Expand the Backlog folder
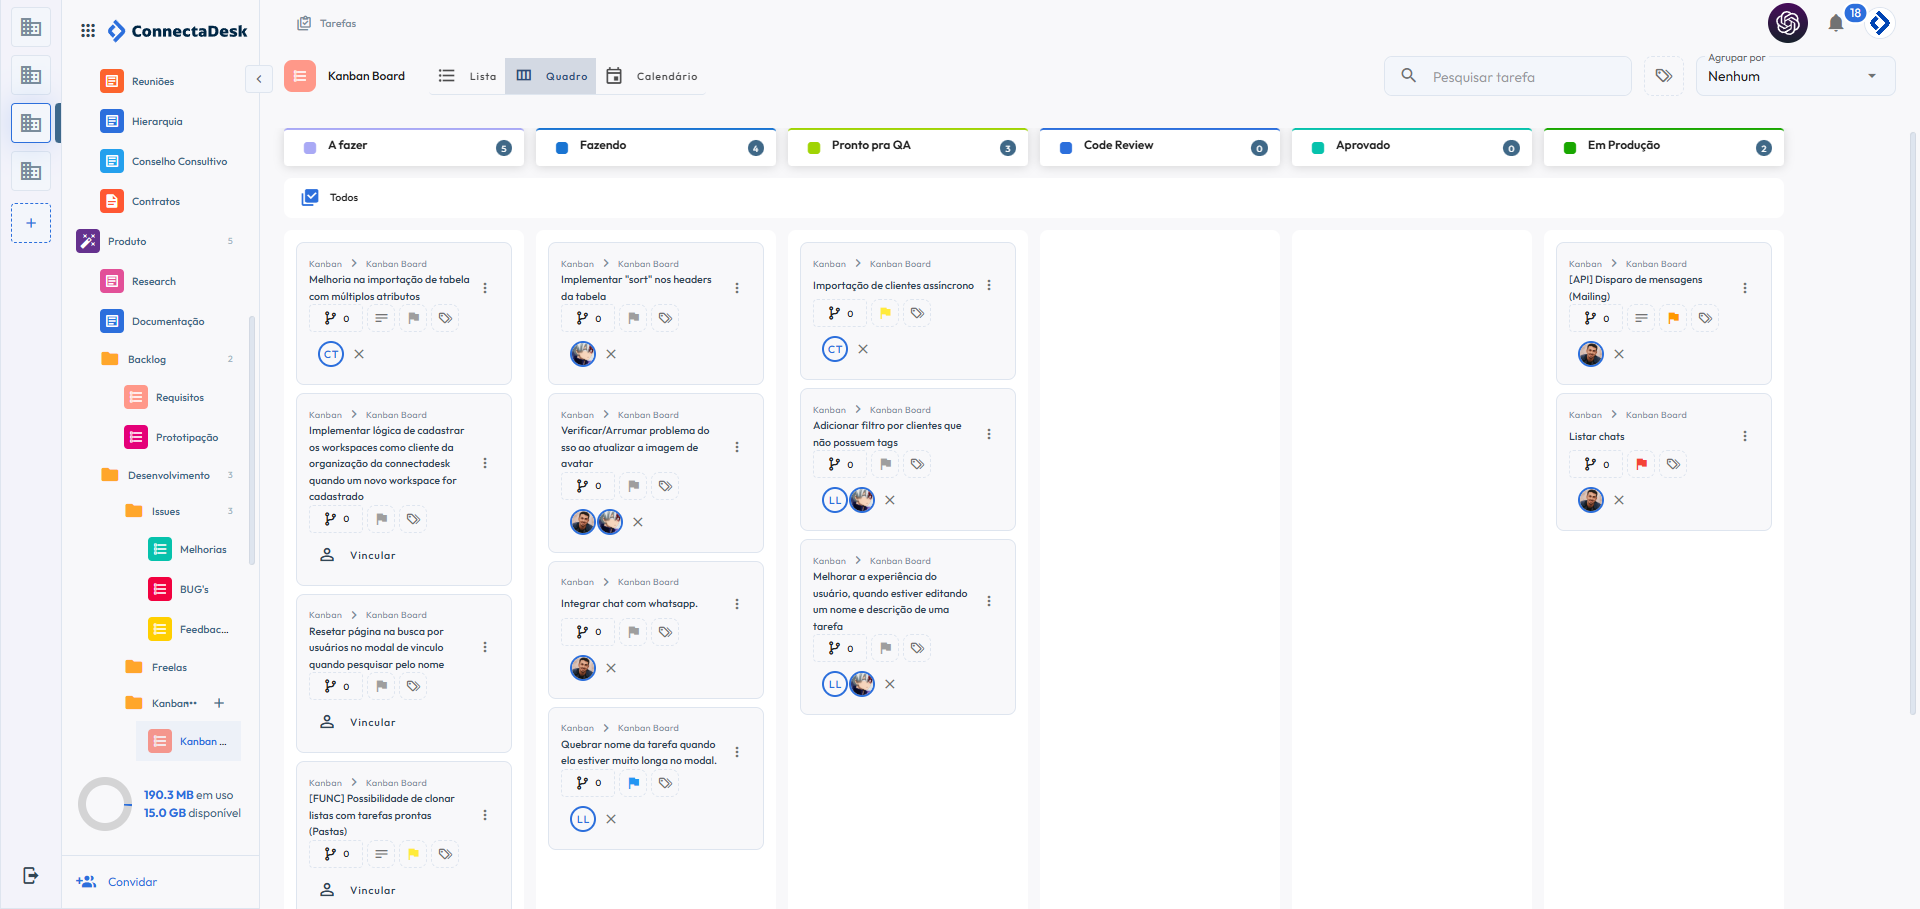Image resolution: width=1920 pixels, height=909 pixels. 147,359
